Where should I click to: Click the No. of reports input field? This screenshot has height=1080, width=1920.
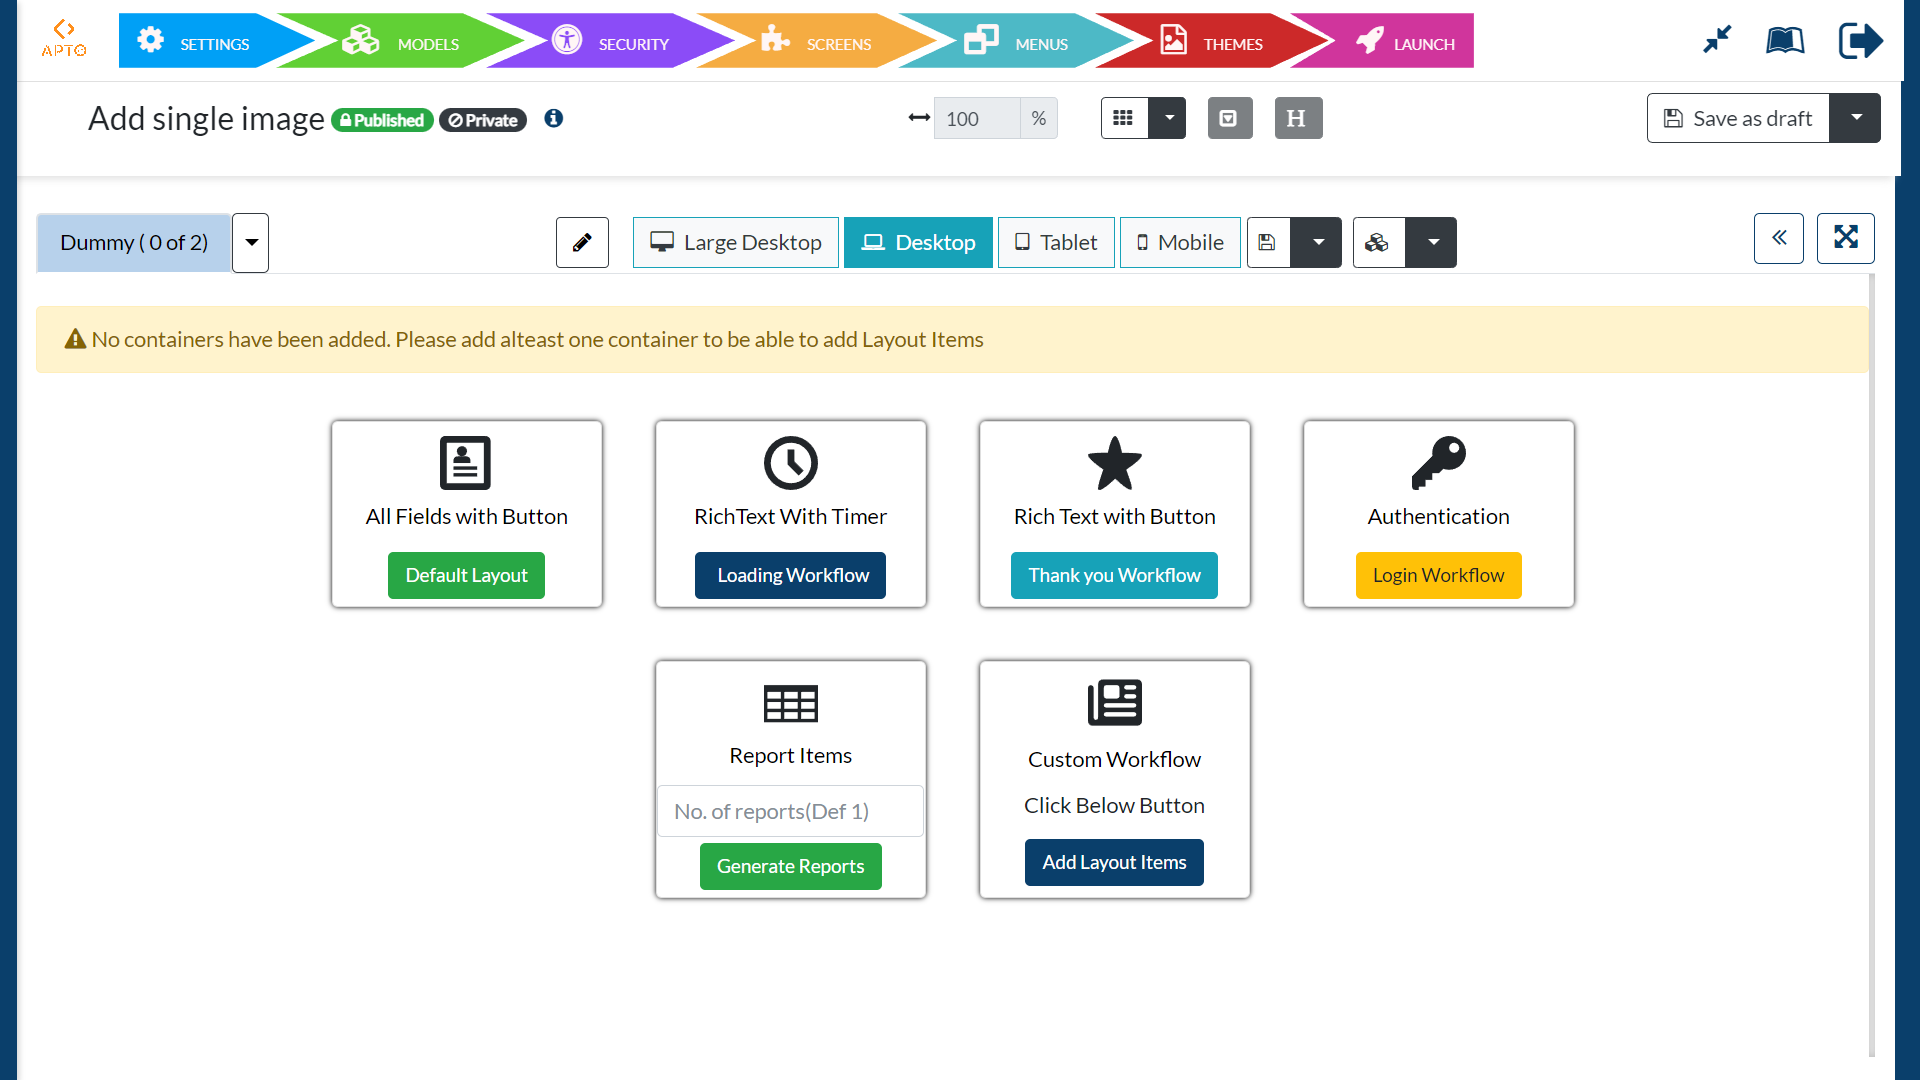[x=790, y=811]
